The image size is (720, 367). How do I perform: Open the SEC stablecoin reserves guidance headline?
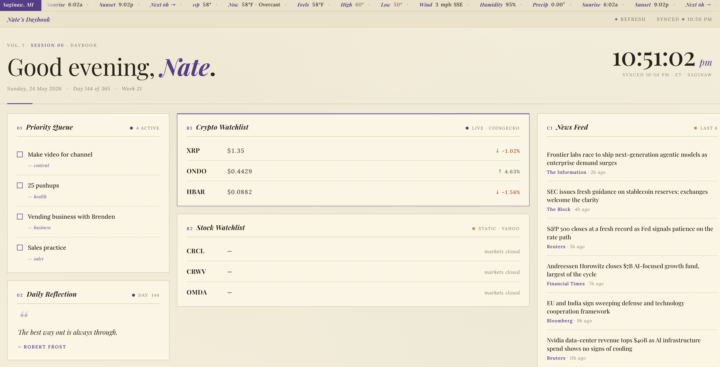pos(627,196)
